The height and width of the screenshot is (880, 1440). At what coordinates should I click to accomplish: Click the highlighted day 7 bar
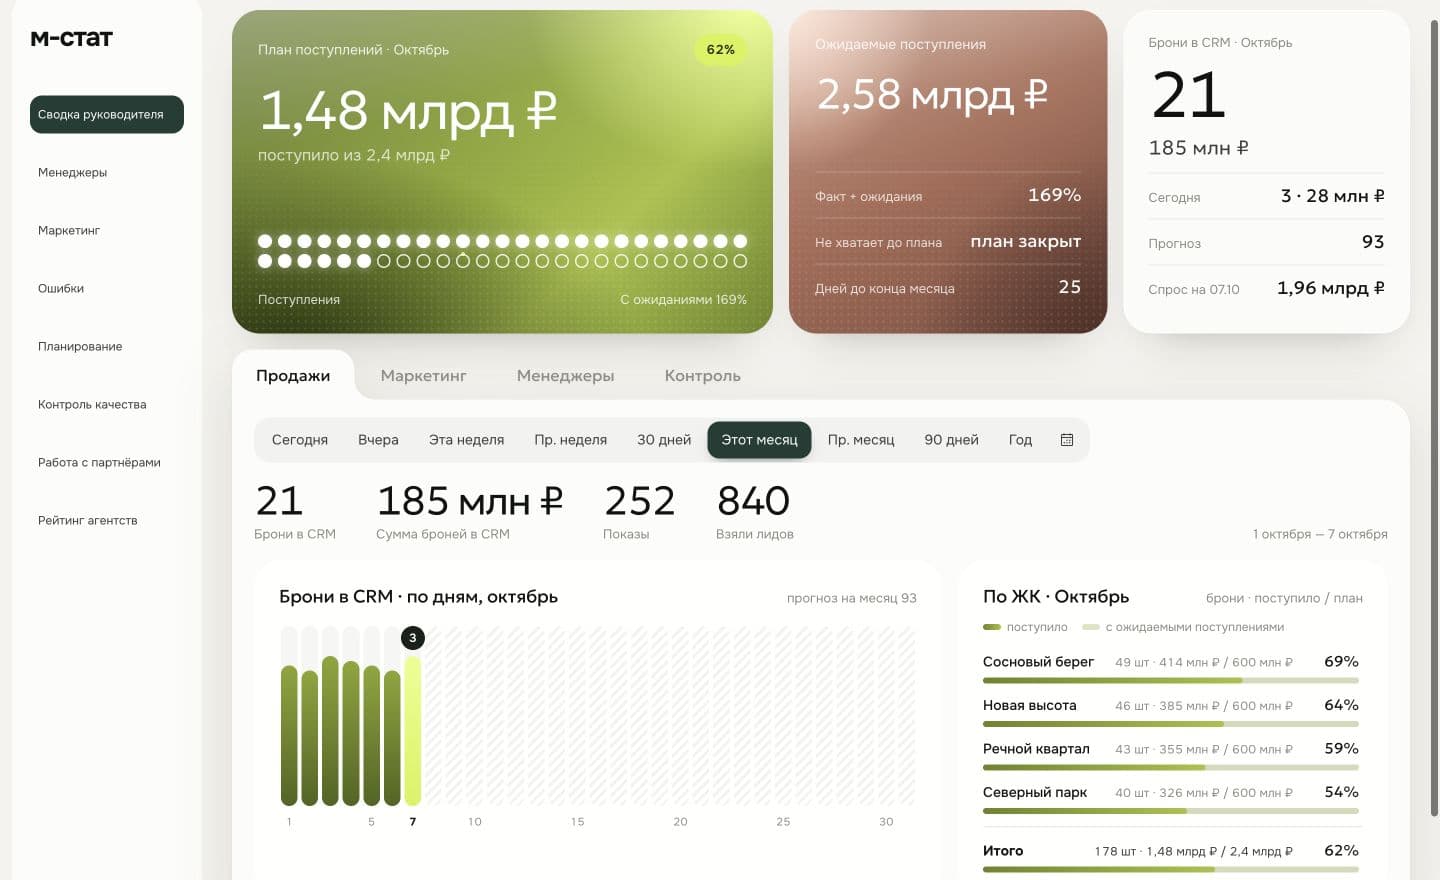[x=412, y=731]
